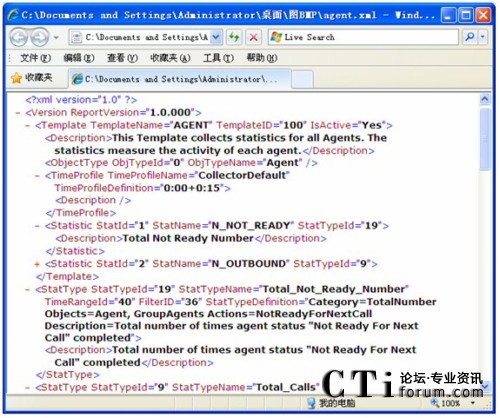Click inside the Live Search input box

pos(363,37)
